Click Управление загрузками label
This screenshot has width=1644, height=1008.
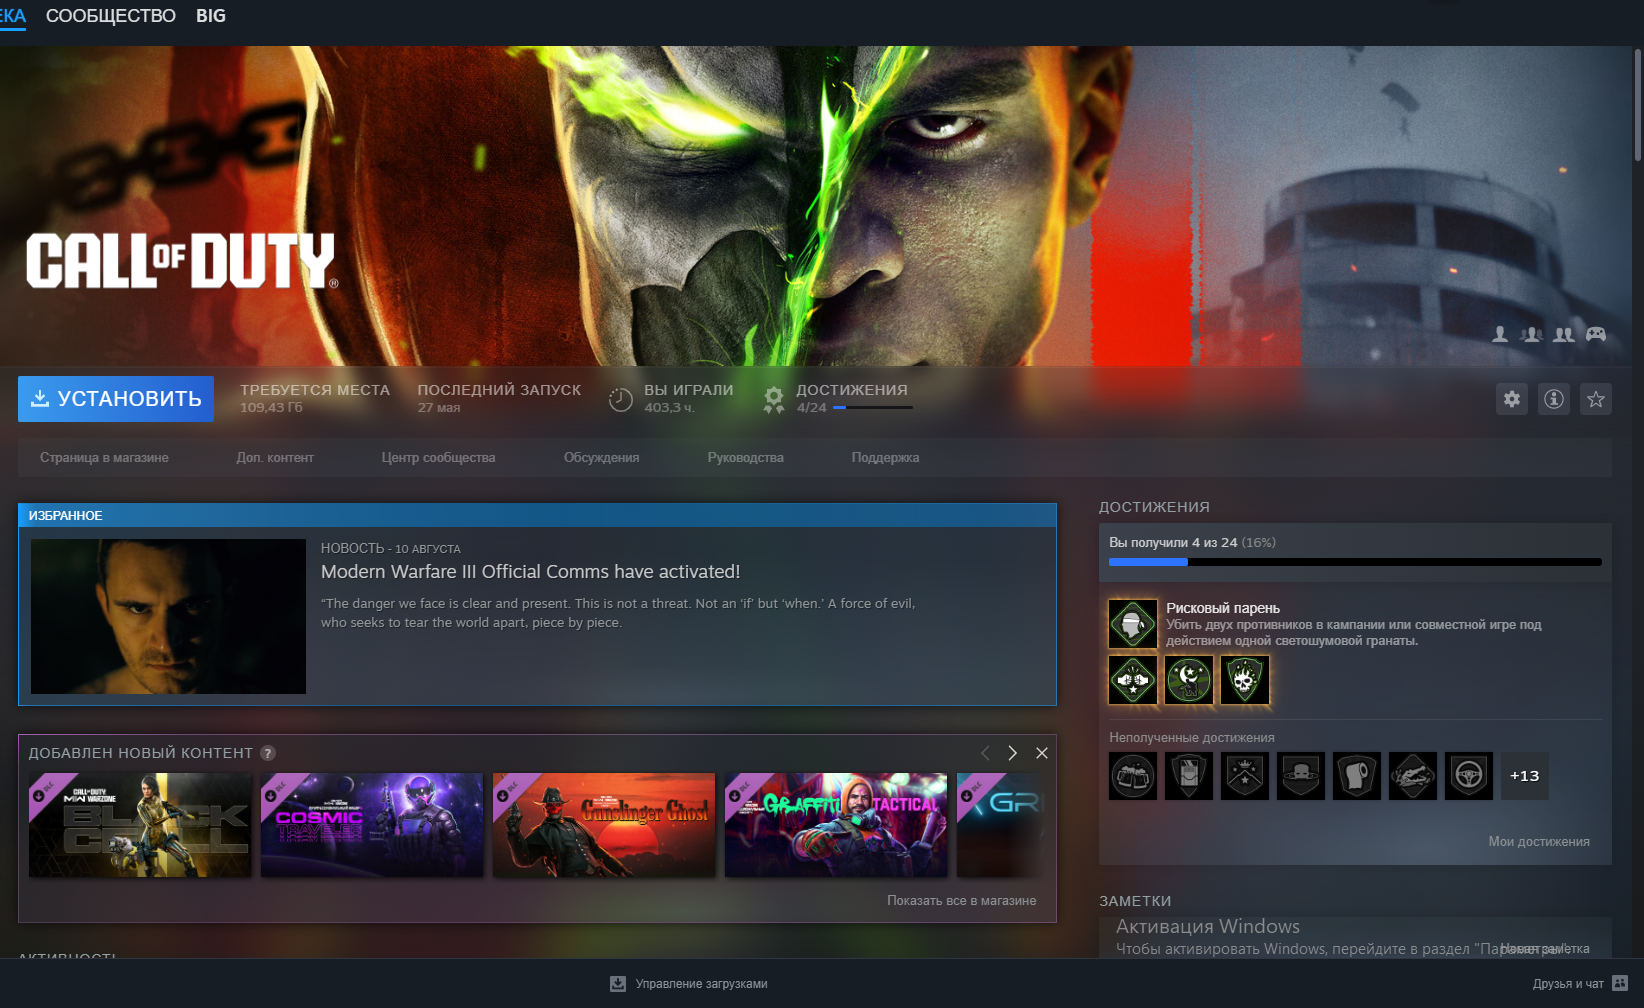point(702,984)
